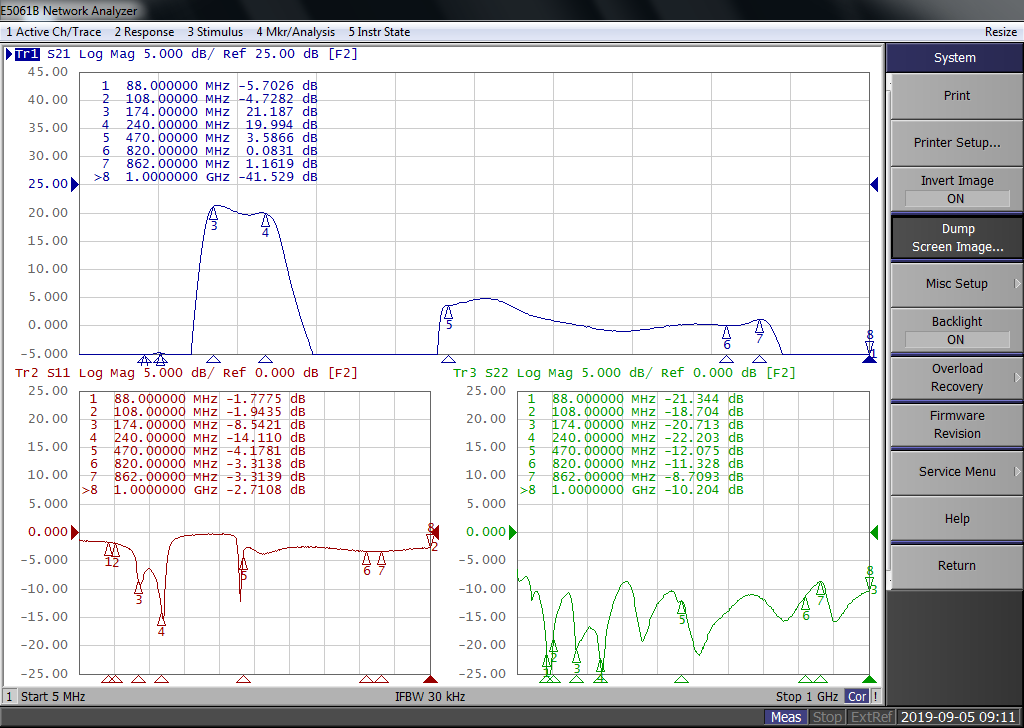Click the blue reference level arrow at 25.00
Image resolution: width=1024 pixels, height=728 pixels.
pos(74,185)
